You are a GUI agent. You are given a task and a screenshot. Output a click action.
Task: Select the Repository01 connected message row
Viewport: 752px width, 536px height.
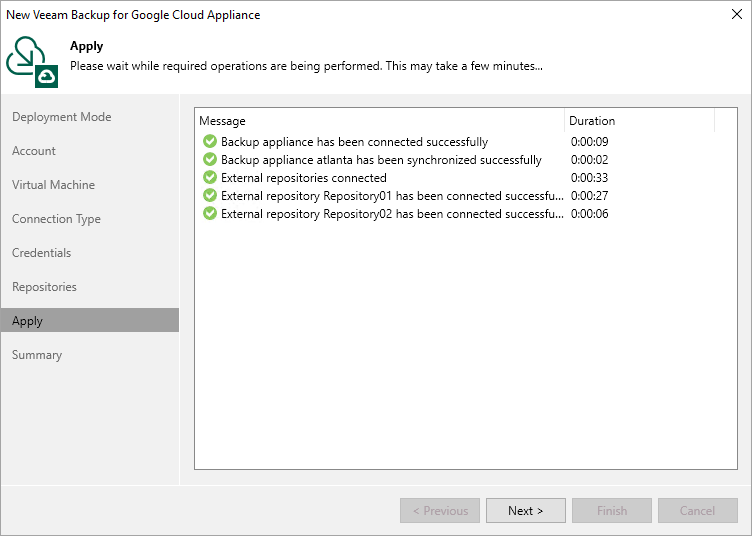(x=392, y=196)
